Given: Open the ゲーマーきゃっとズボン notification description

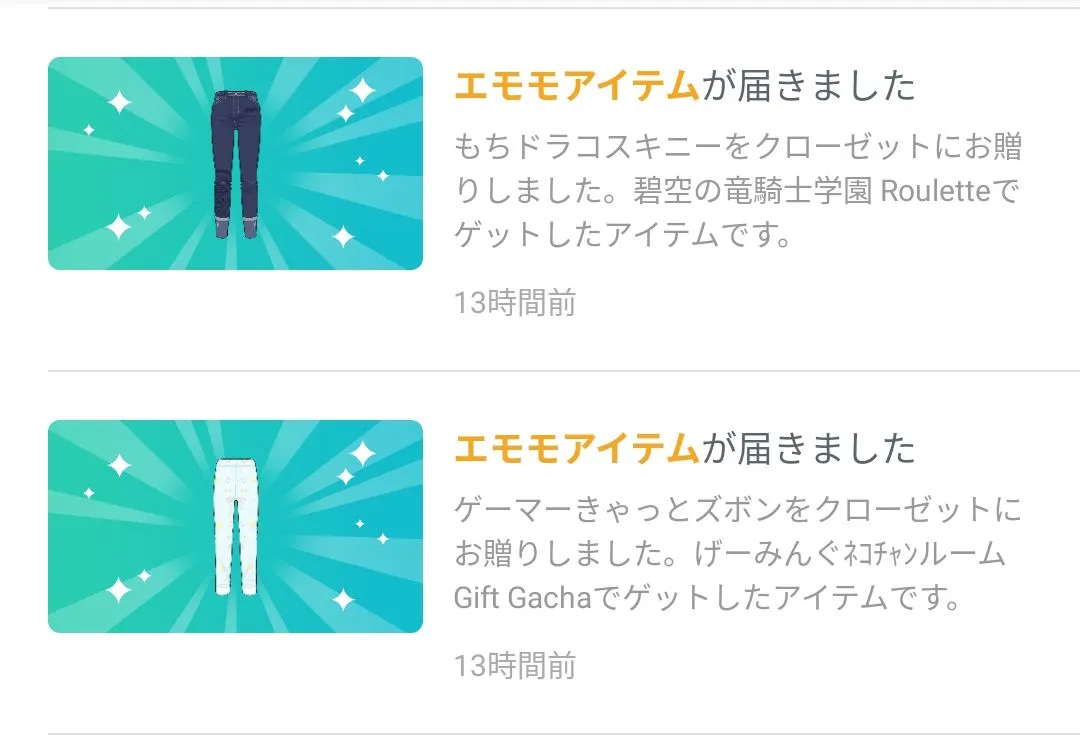Looking at the screenshot, I should (738, 554).
